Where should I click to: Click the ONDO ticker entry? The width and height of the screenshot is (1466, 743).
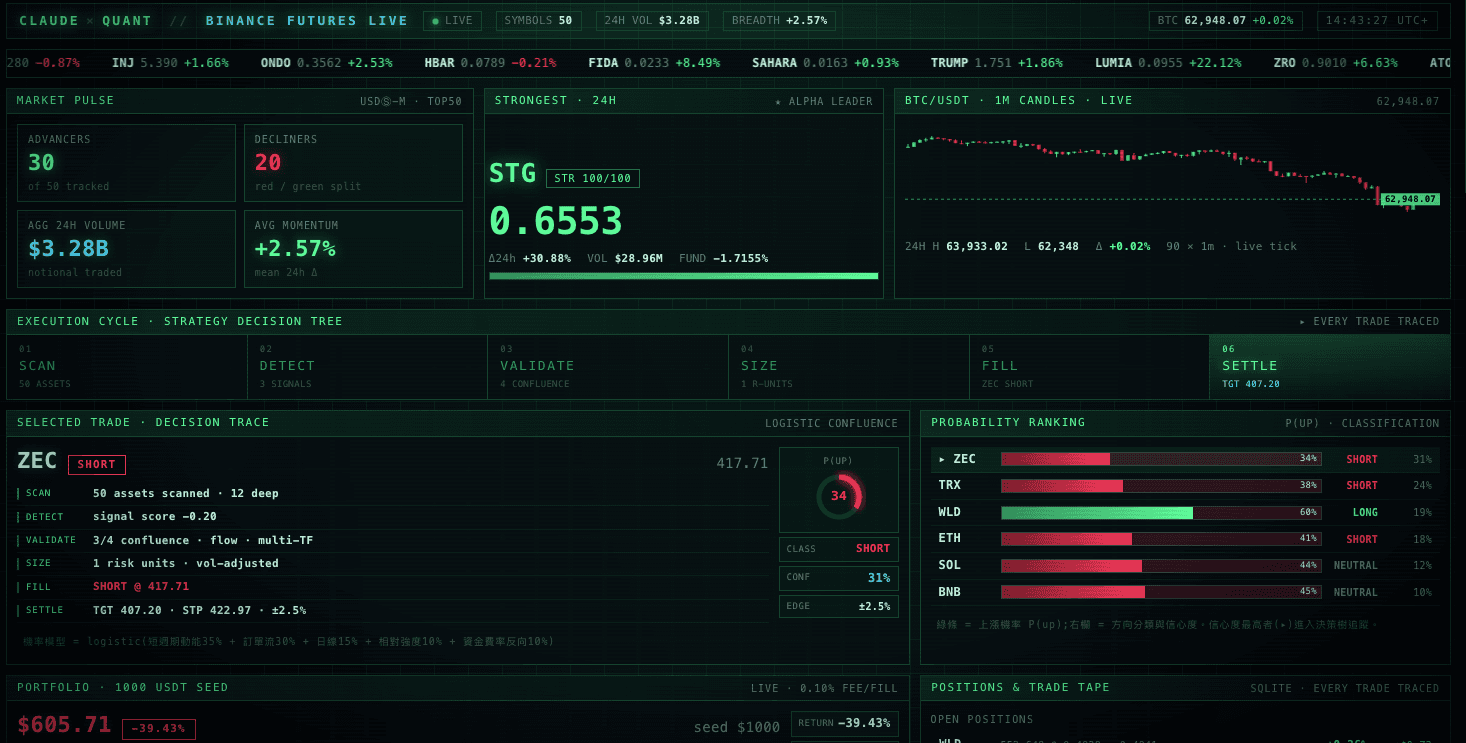pyautogui.click(x=327, y=63)
